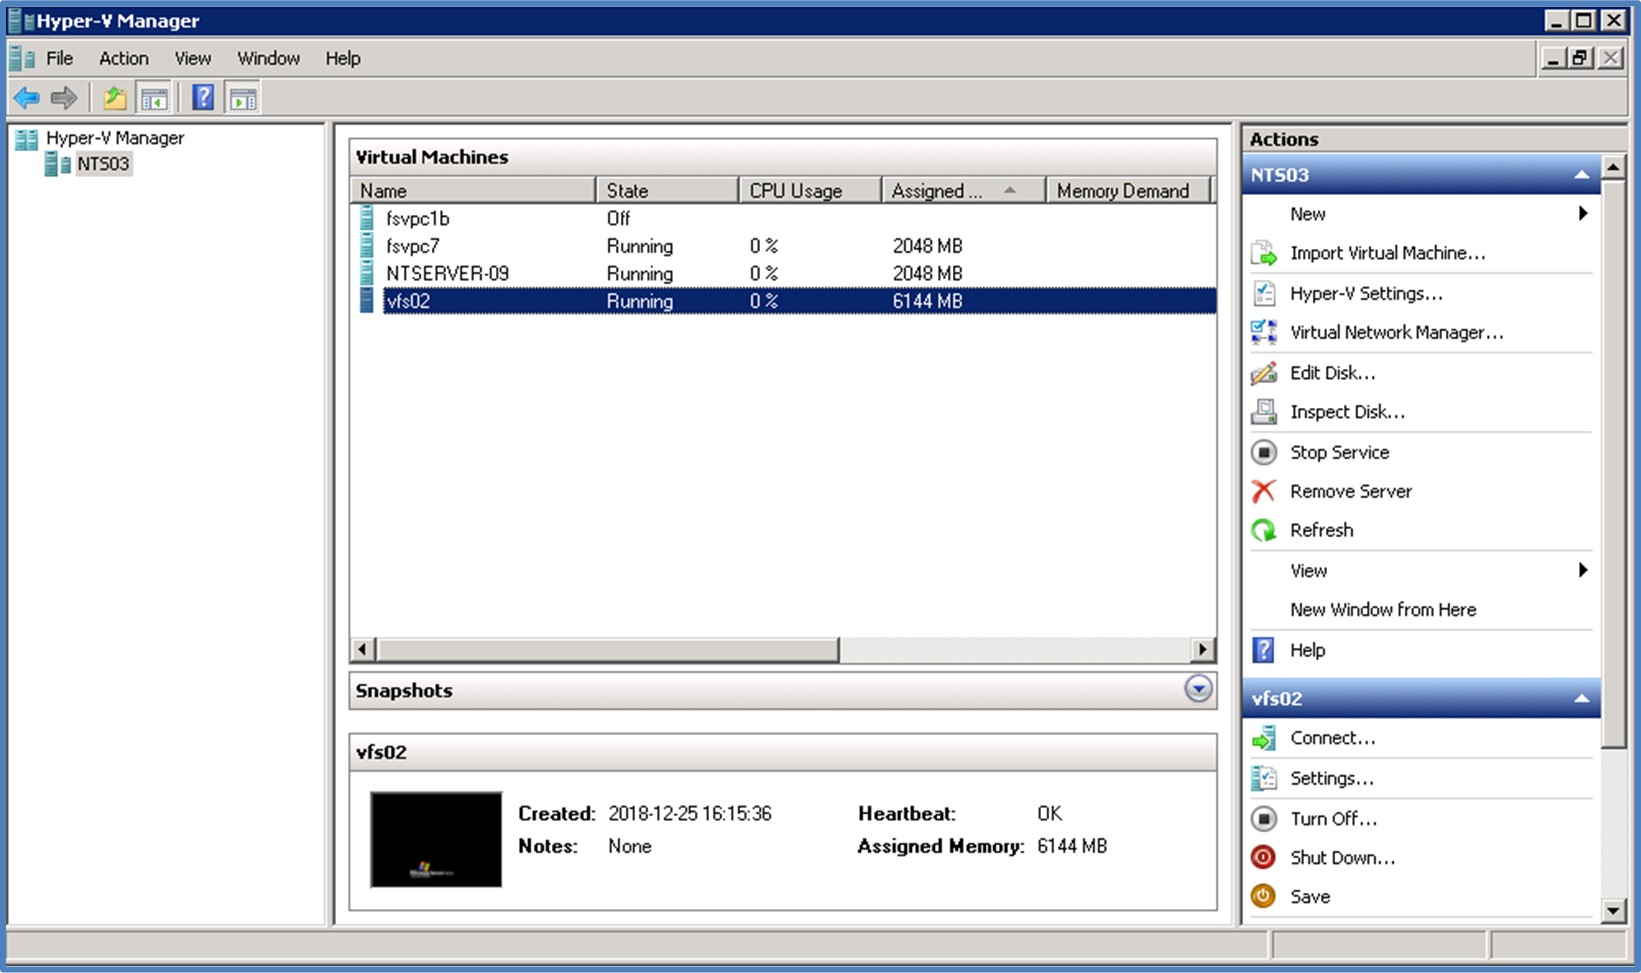Collapse the vfs02 actions group
Screen dimensions: 1641x973
[x=1581, y=699]
